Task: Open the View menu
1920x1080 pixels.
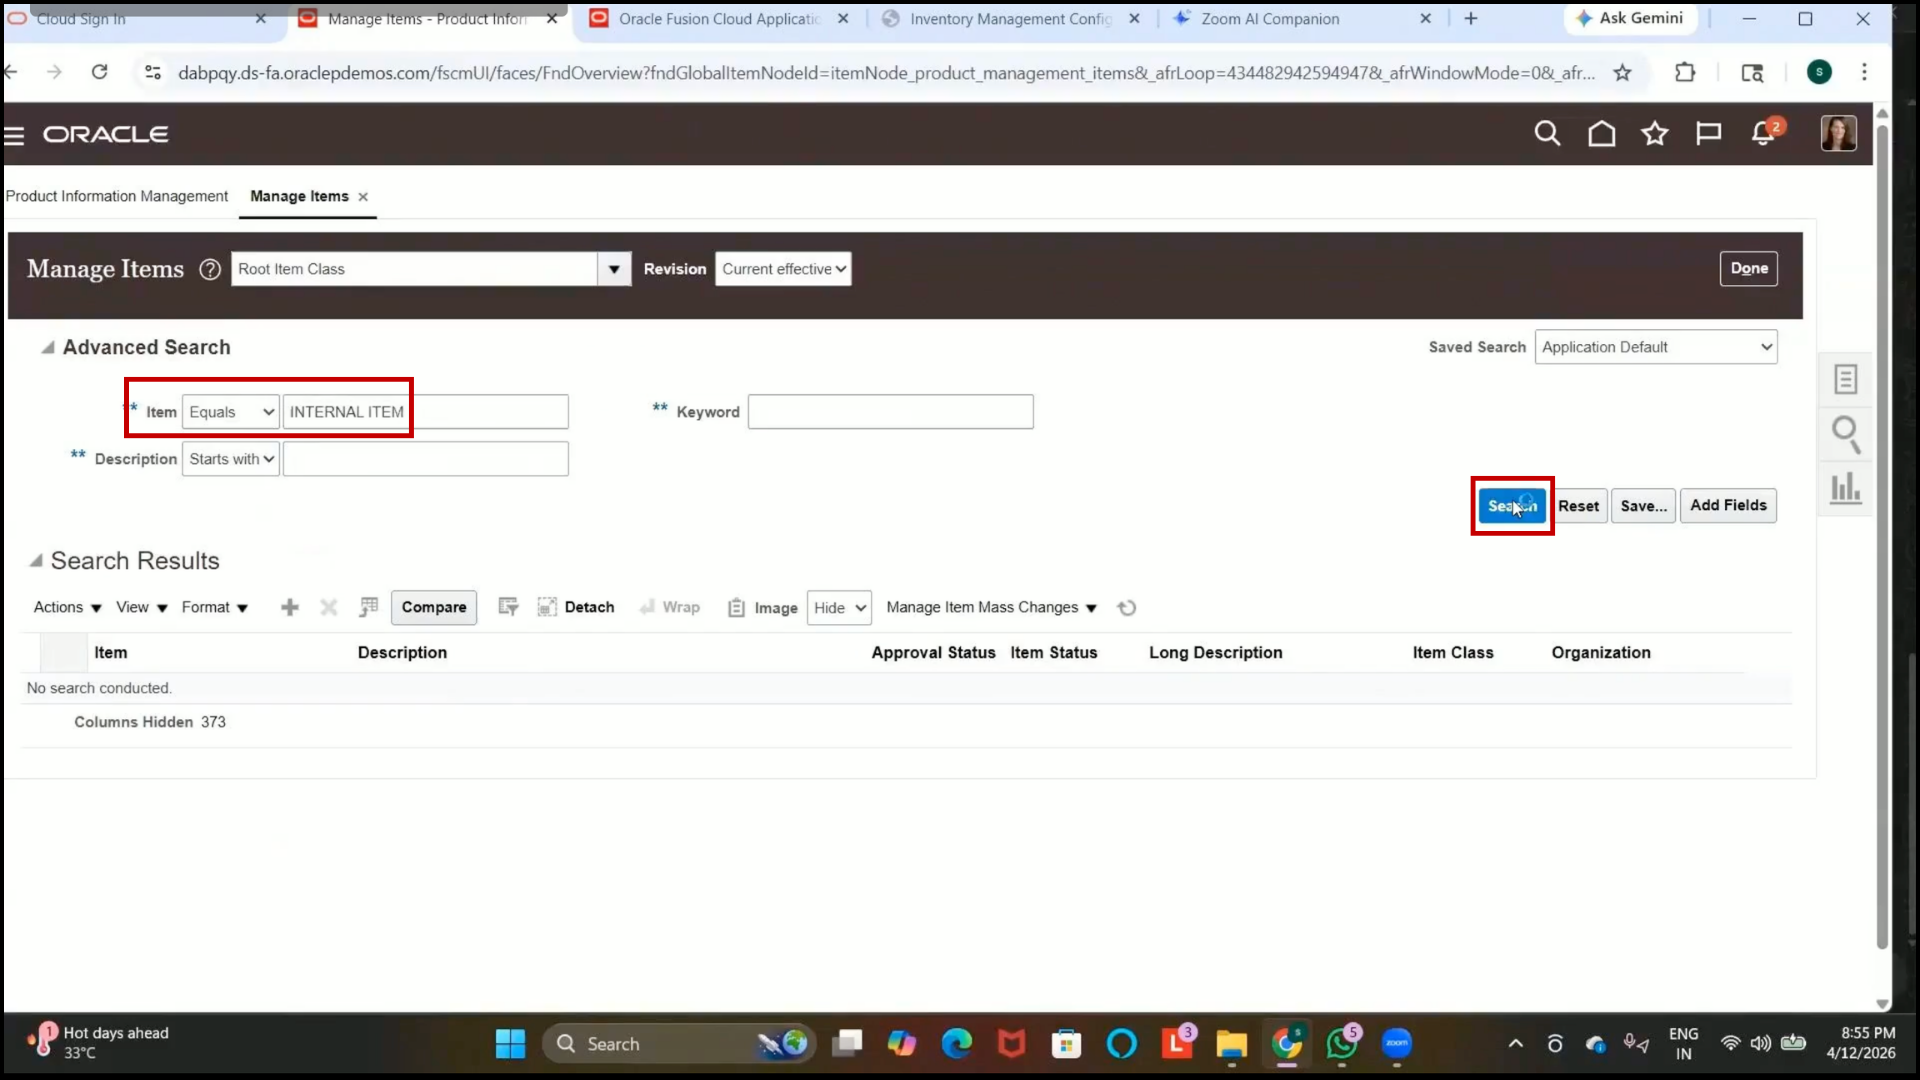Action: (x=141, y=607)
